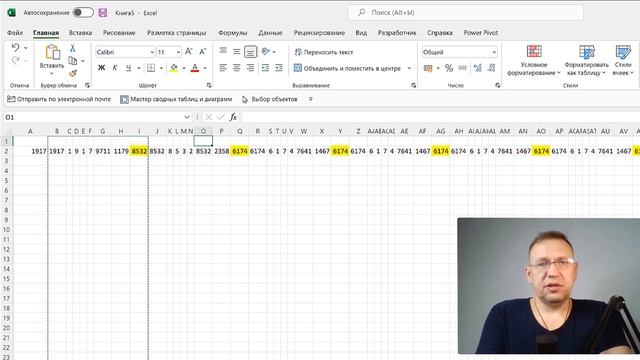Select row header 10
Screen dimensions: 640x360
coord(7,230)
